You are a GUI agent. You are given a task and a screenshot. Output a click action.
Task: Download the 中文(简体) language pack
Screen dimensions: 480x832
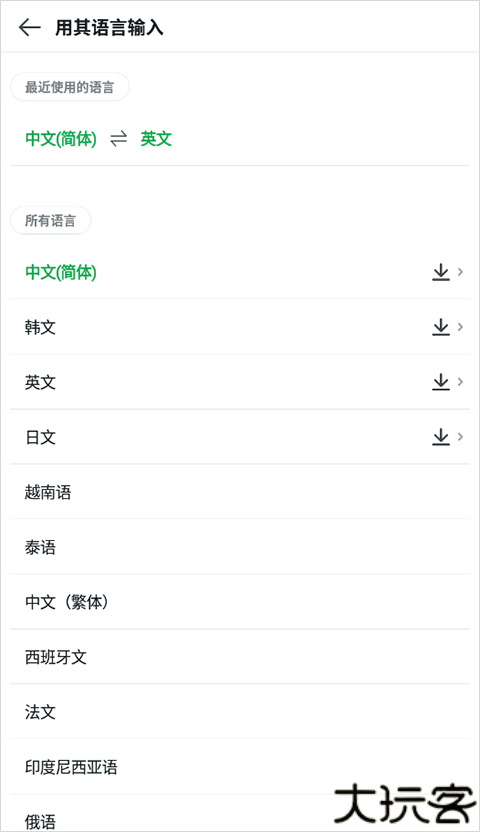(441, 272)
